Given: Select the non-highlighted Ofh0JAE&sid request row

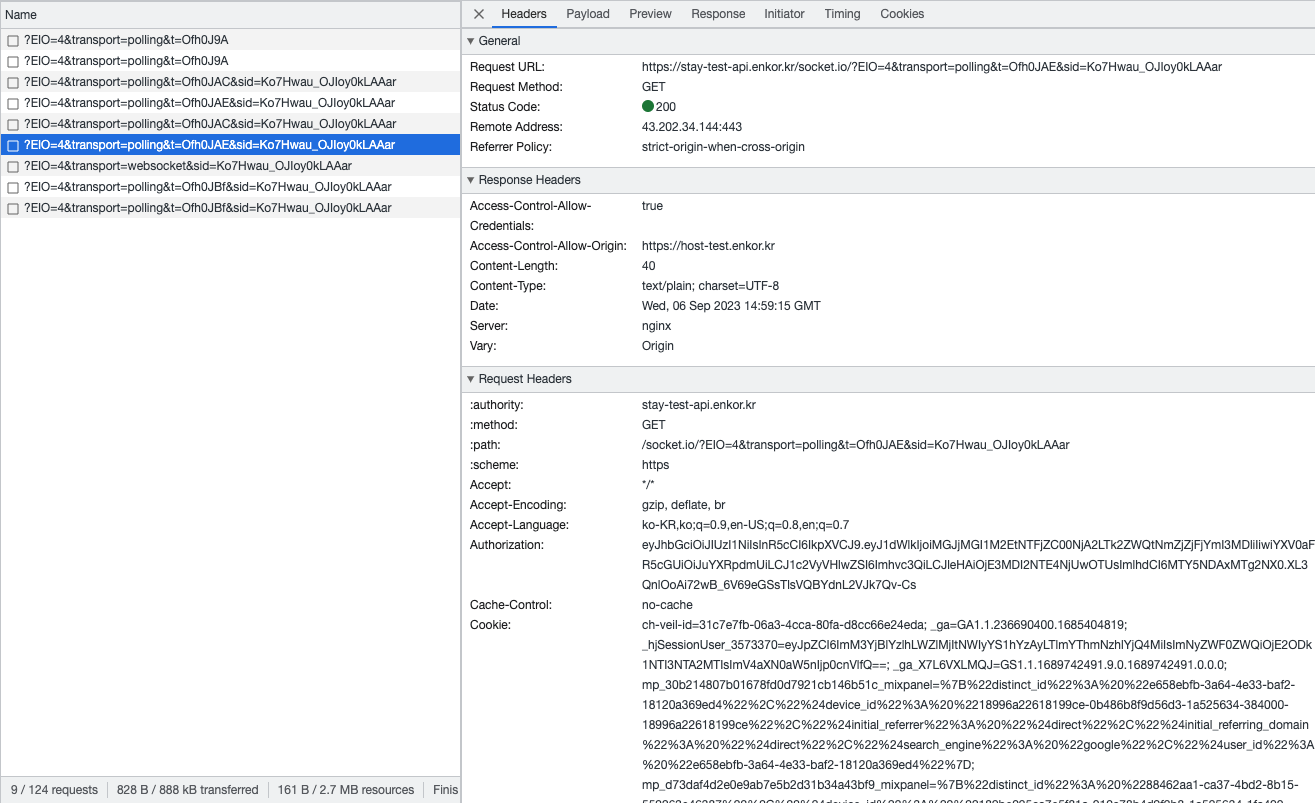Looking at the screenshot, I should click(x=230, y=103).
